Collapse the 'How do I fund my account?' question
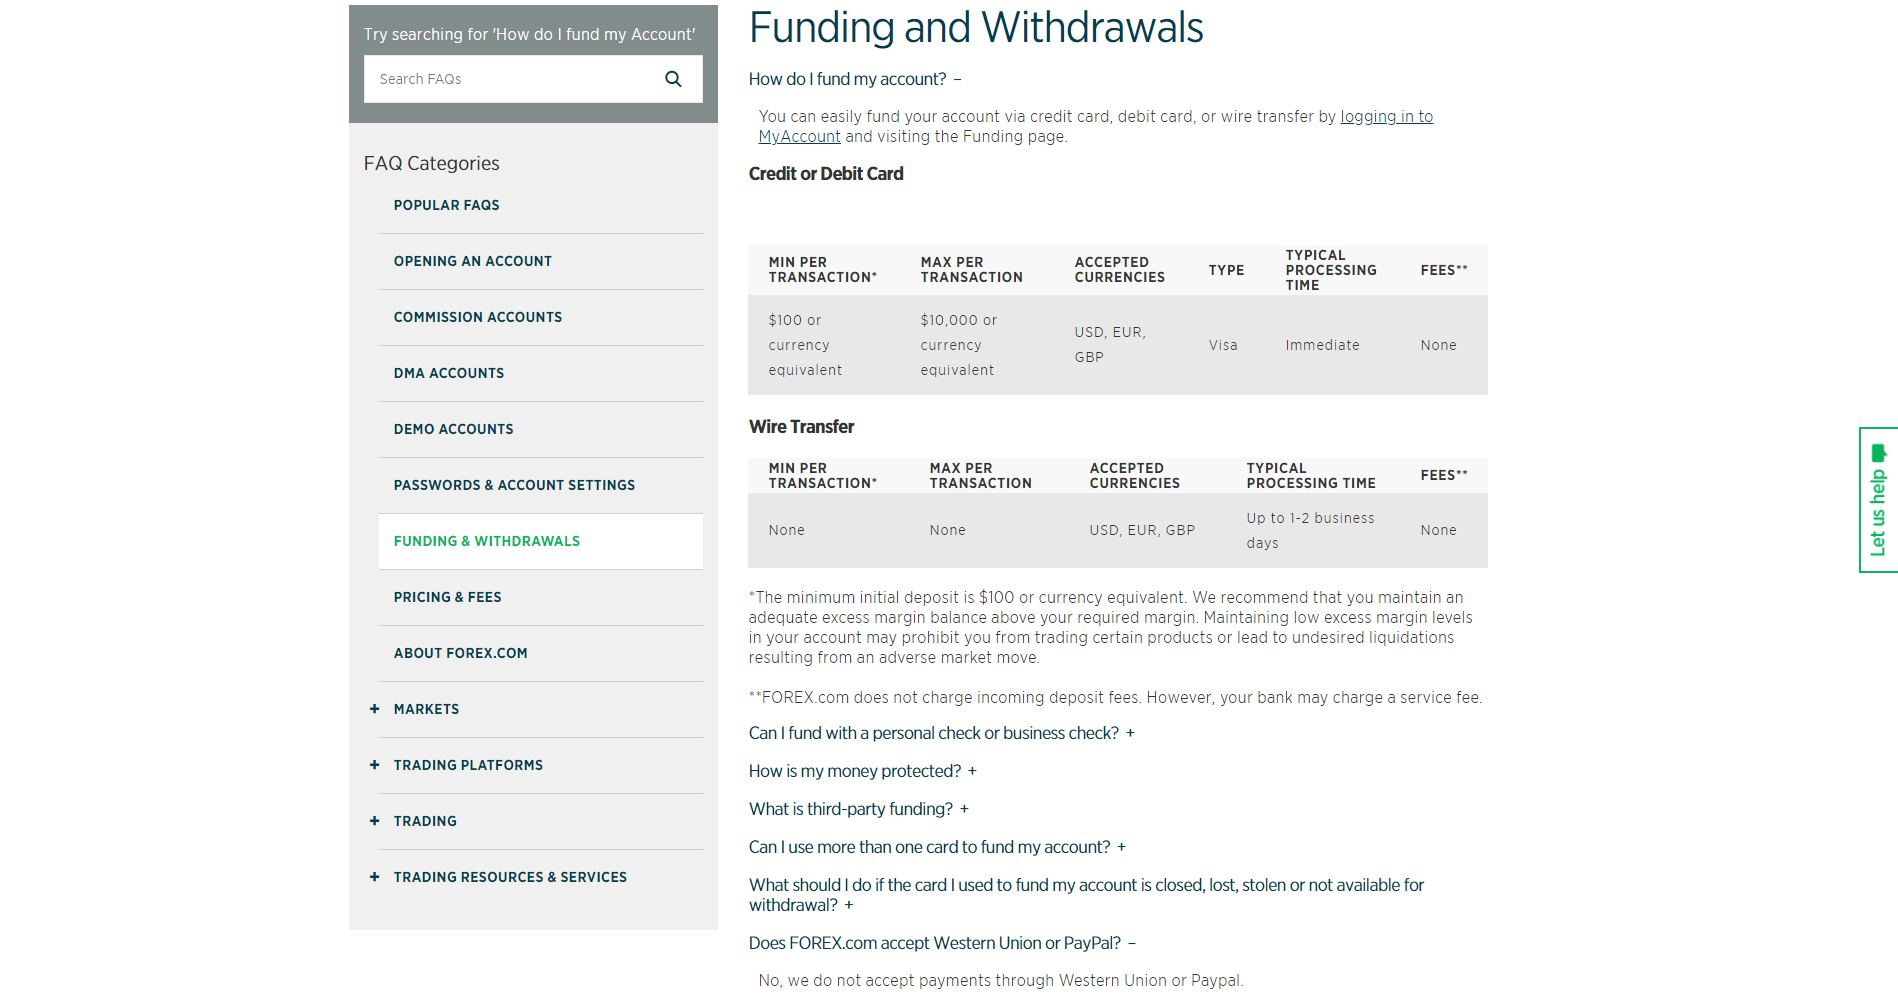 point(855,79)
